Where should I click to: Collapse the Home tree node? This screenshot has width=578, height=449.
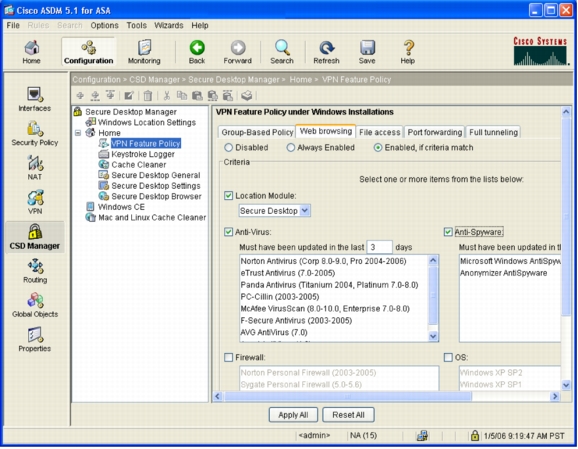pos(78,133)
